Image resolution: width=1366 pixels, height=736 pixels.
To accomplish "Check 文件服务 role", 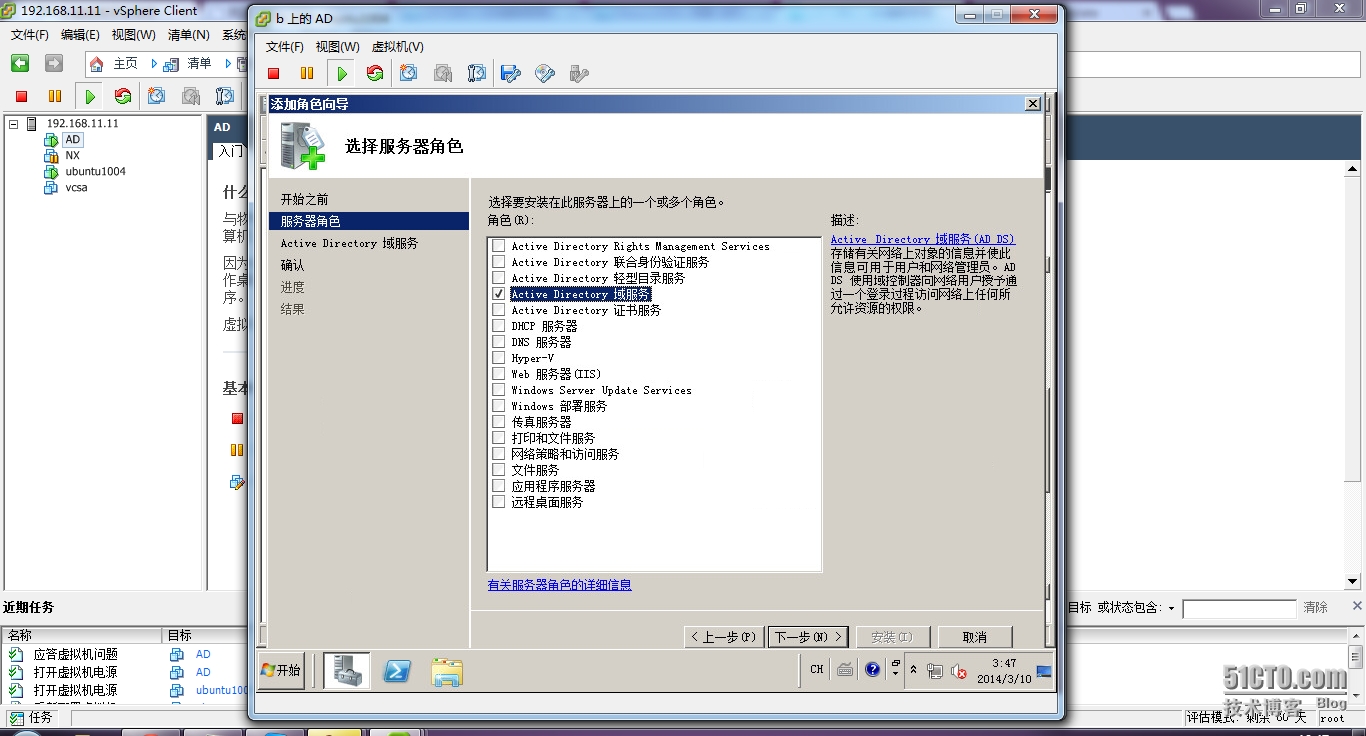I will (x=498, y=470).
